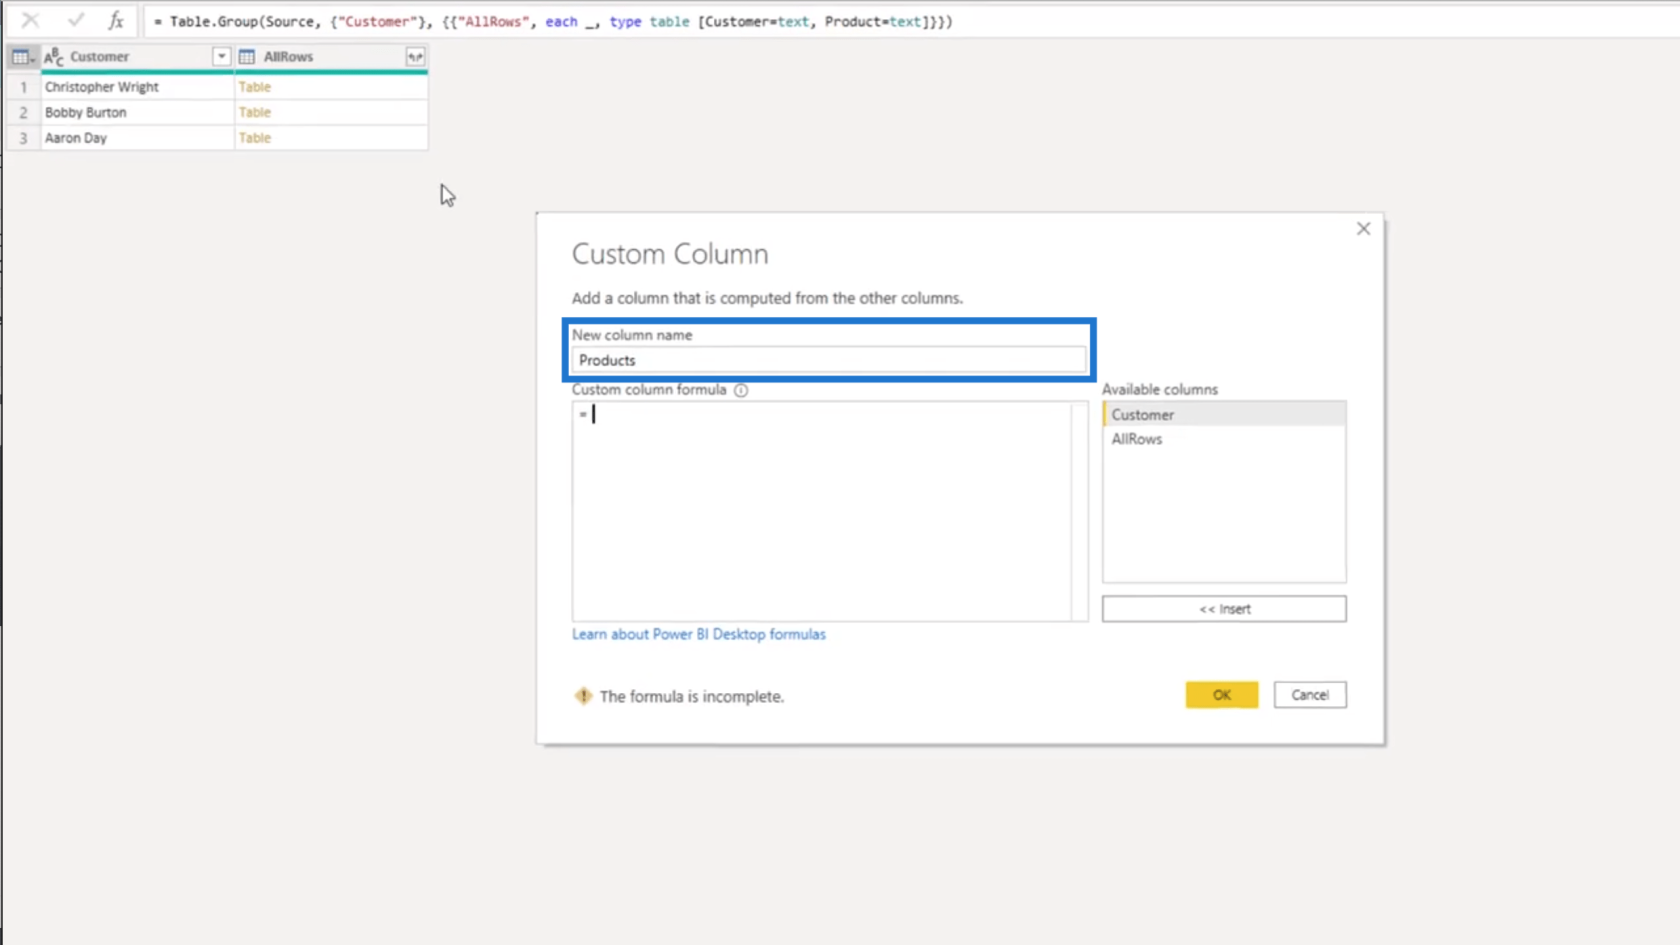Click inside the custom column formula box
This screenshot has height=945, width=1680.
tap(821, 511)
